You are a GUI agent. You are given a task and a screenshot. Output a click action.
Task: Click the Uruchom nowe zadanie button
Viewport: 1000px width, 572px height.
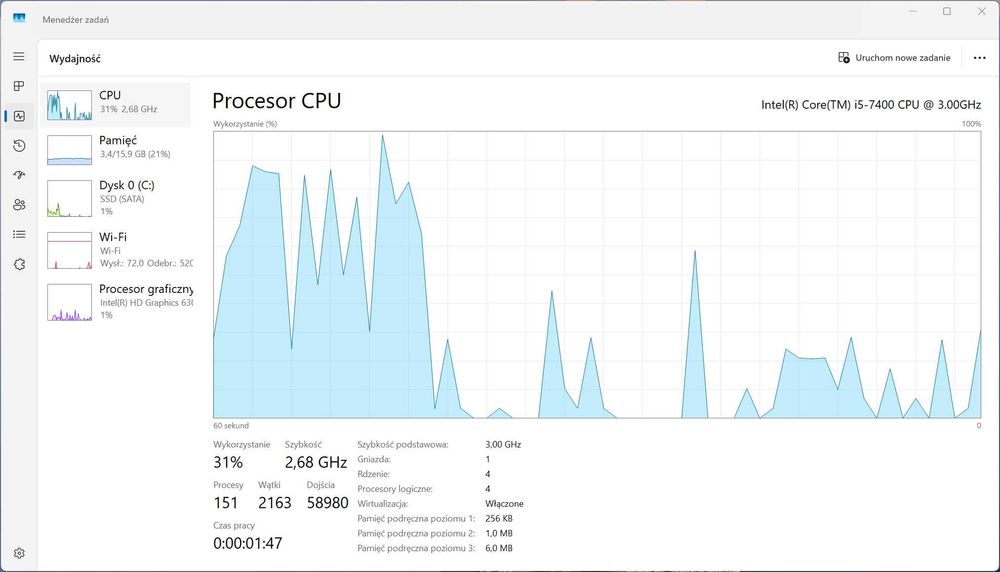(894, 58)
